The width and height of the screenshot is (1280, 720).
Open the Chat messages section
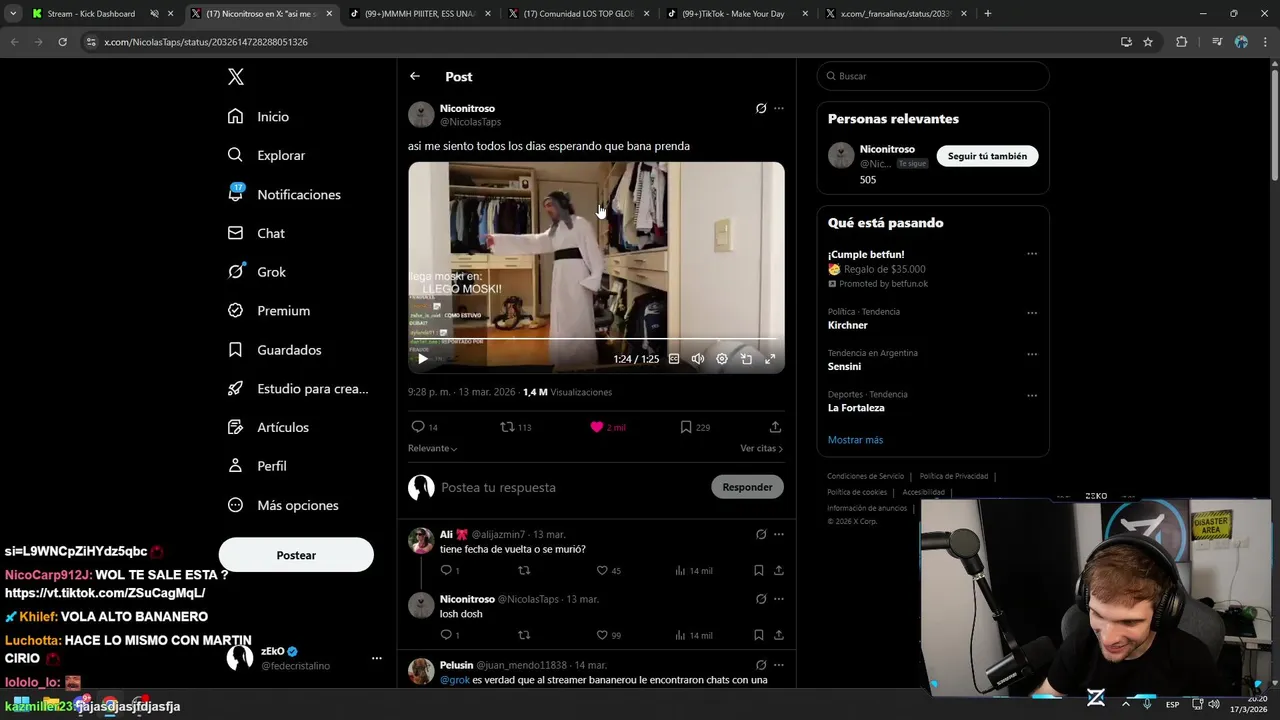pyautogui.click(x=256, y=233)
